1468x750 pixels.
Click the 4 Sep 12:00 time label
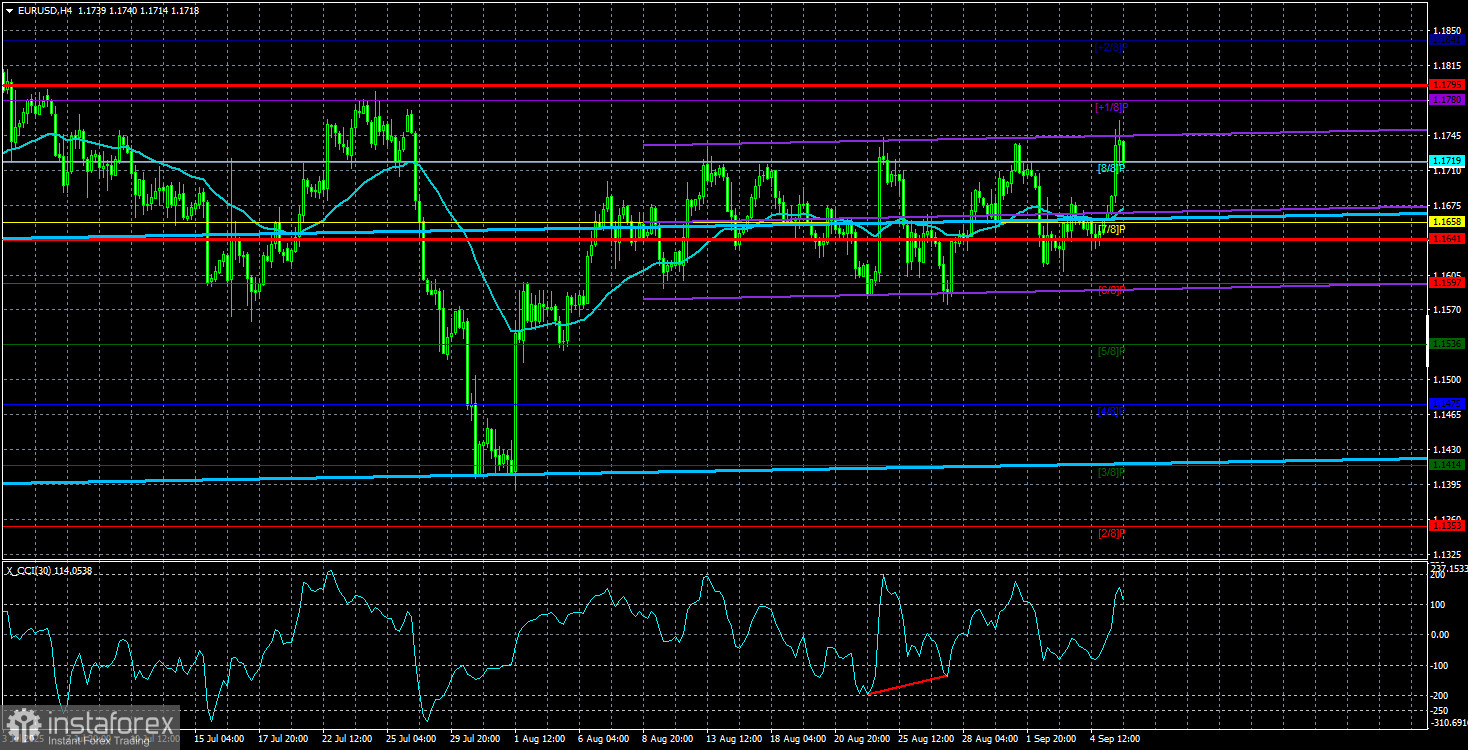pyautogui.click(x=1116, y=740)
